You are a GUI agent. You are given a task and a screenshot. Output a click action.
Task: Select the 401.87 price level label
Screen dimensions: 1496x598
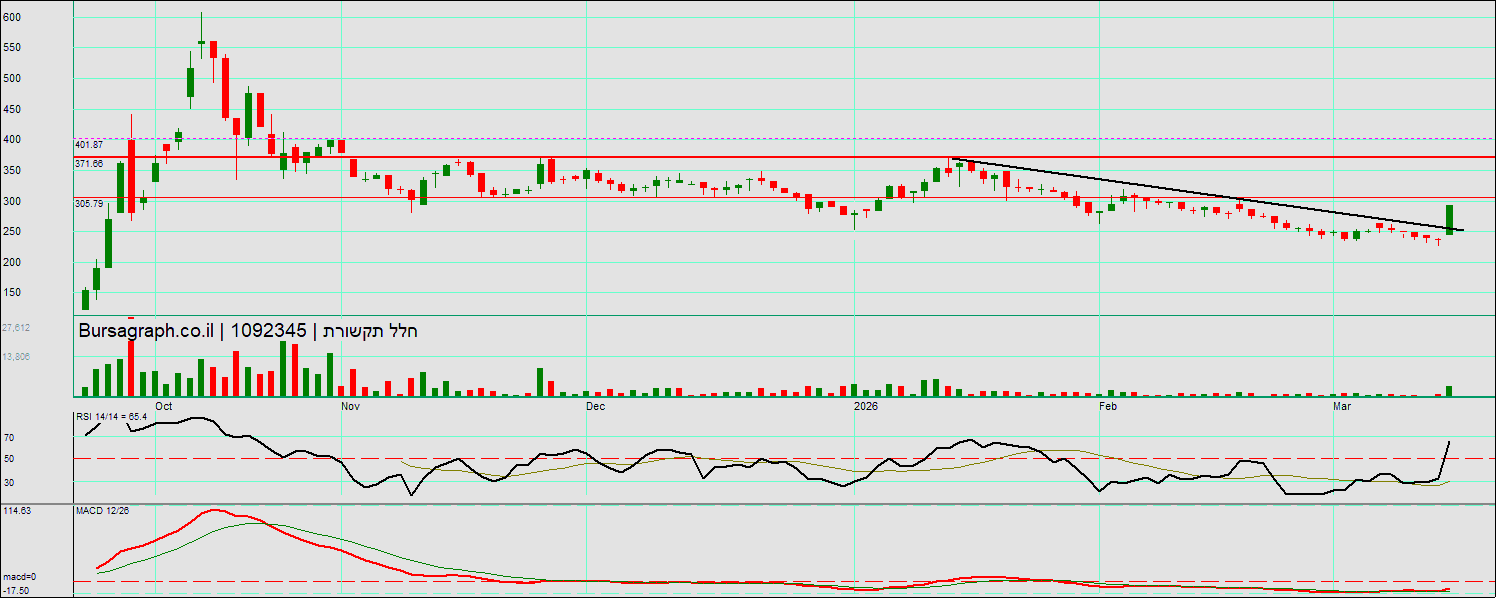tap(89, 145)
